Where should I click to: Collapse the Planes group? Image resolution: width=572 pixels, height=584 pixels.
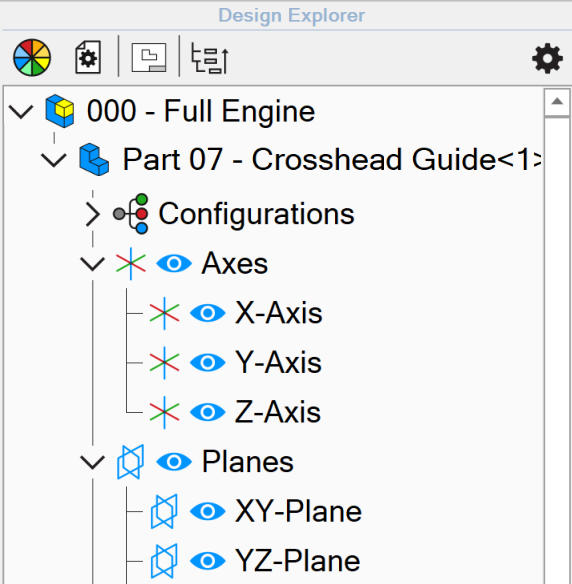click(x=92, y=463)
